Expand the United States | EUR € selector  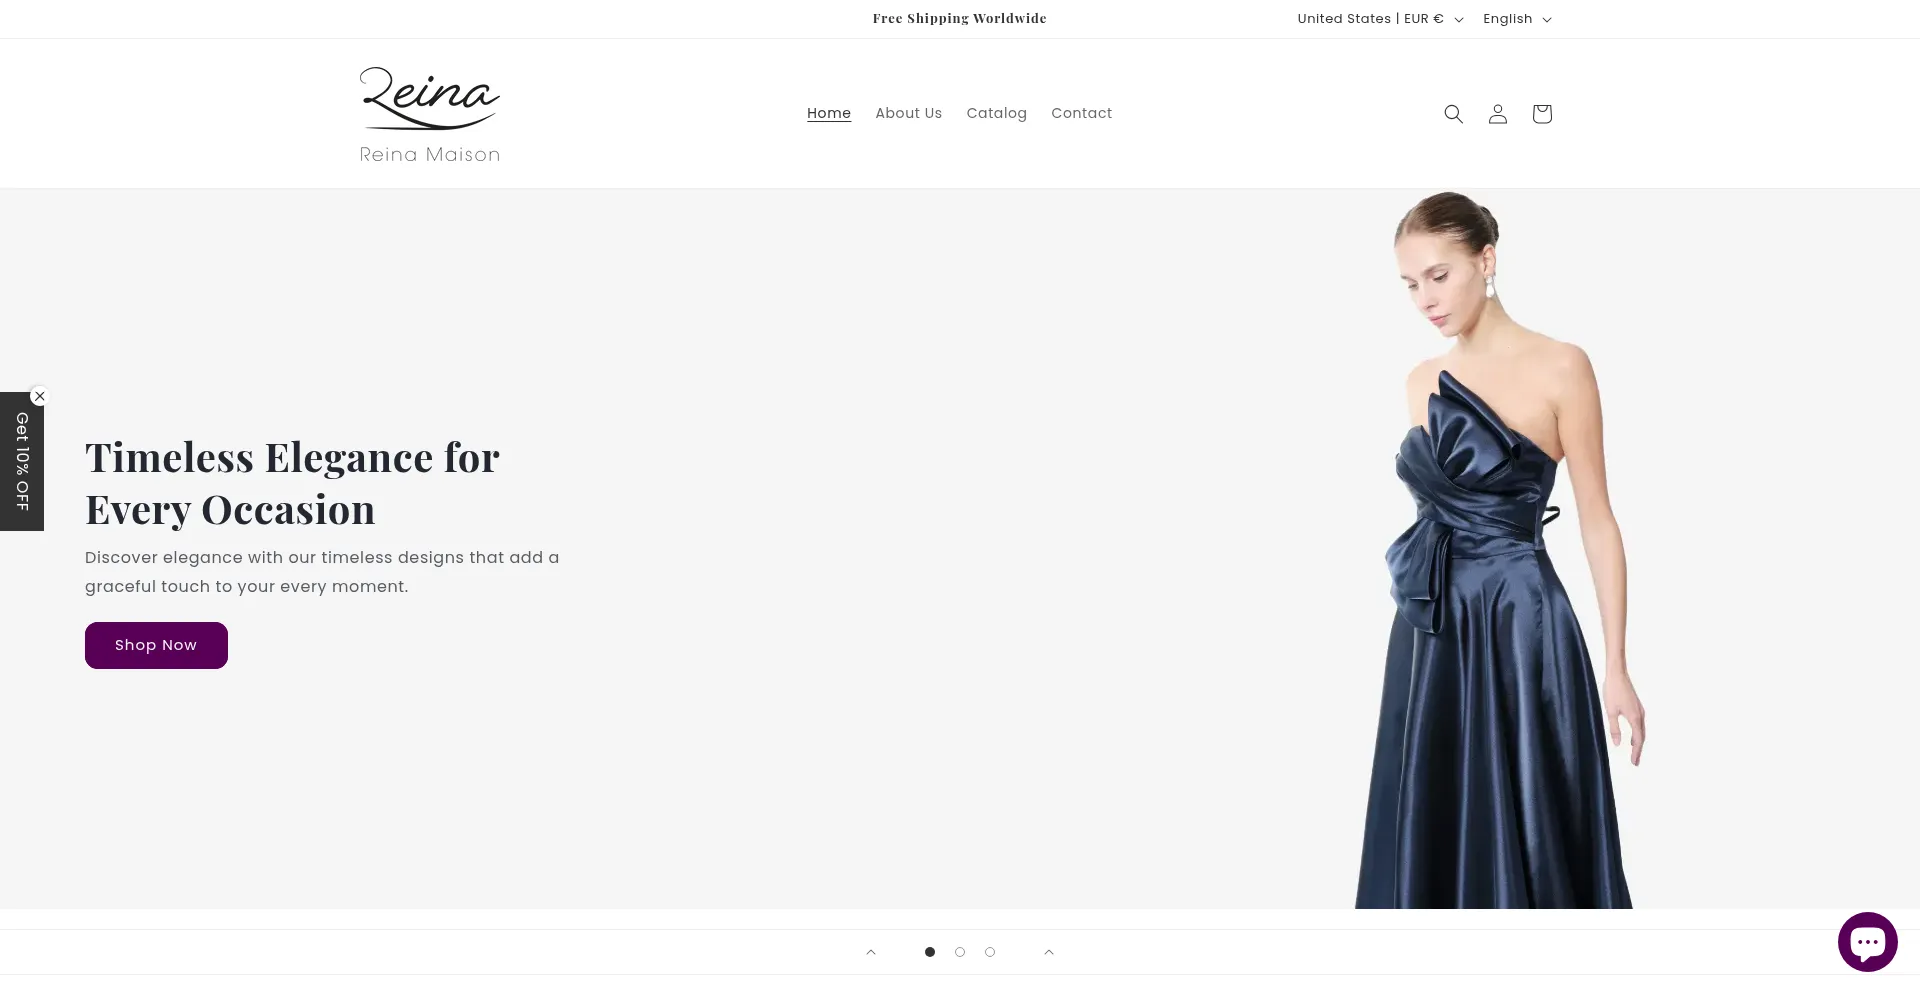(1380, 19)
